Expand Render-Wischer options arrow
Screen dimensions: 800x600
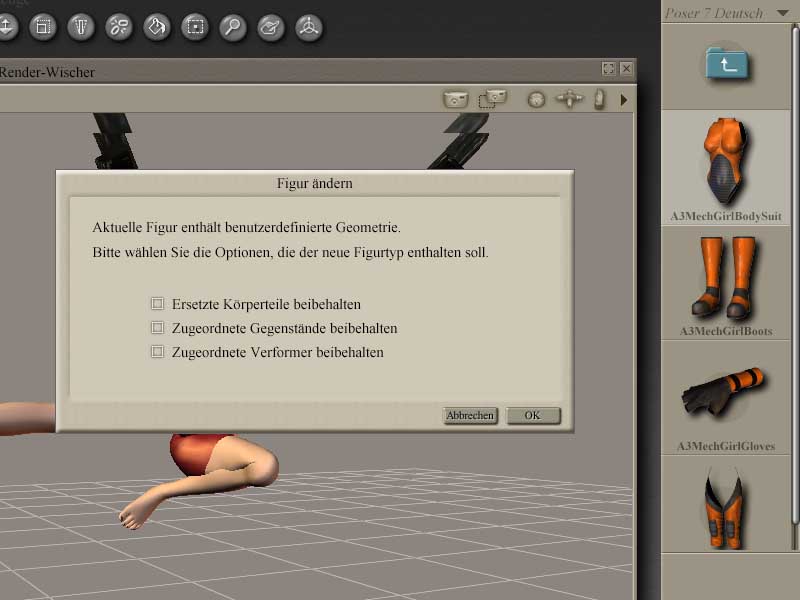[623, 100]
